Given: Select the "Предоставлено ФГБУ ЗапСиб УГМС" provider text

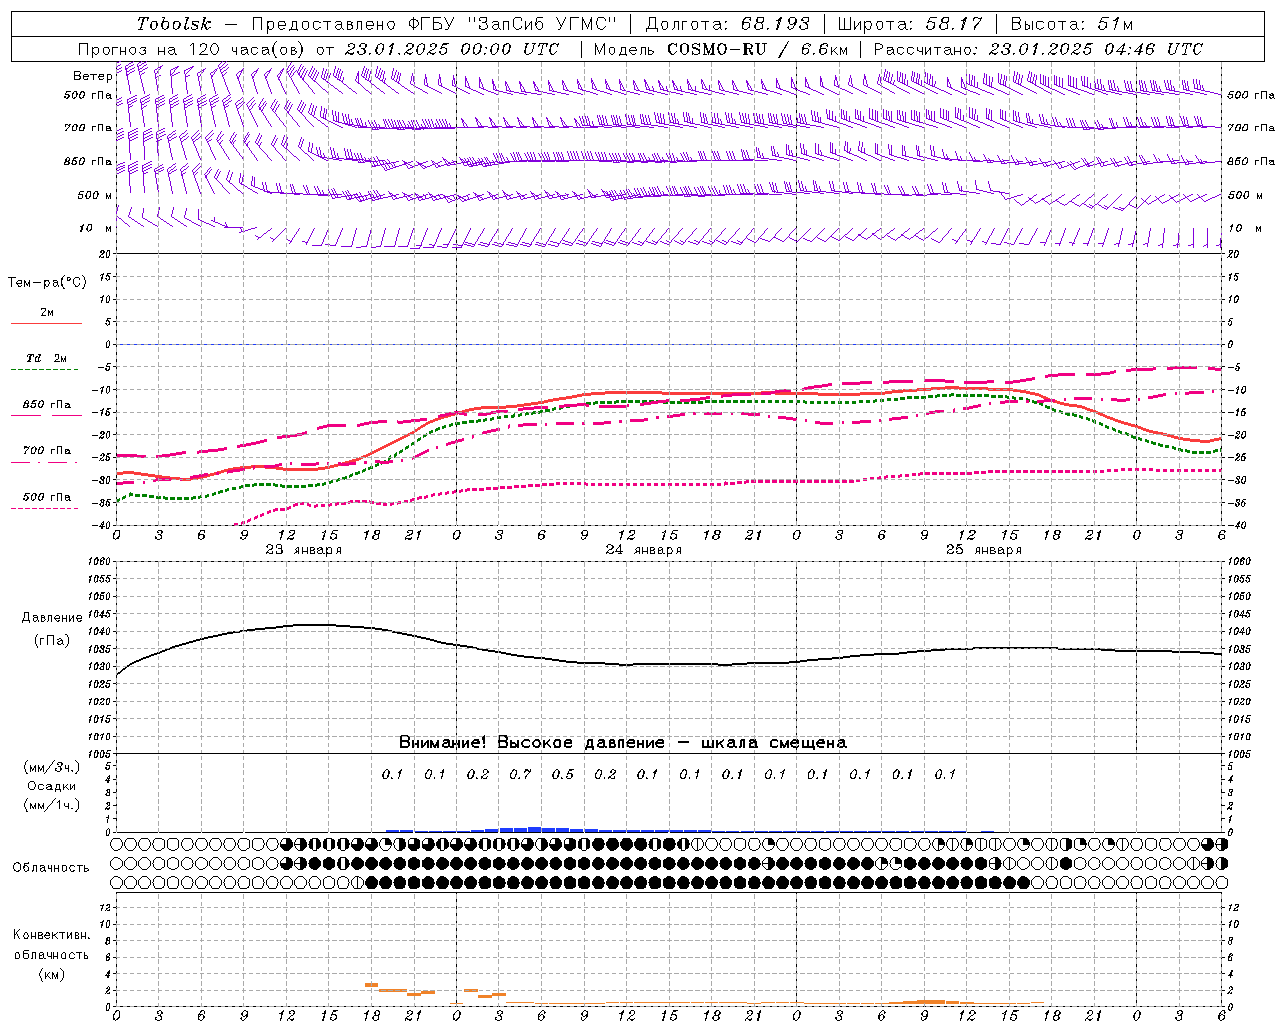Looking at the screenshot, I should [434, 24].
